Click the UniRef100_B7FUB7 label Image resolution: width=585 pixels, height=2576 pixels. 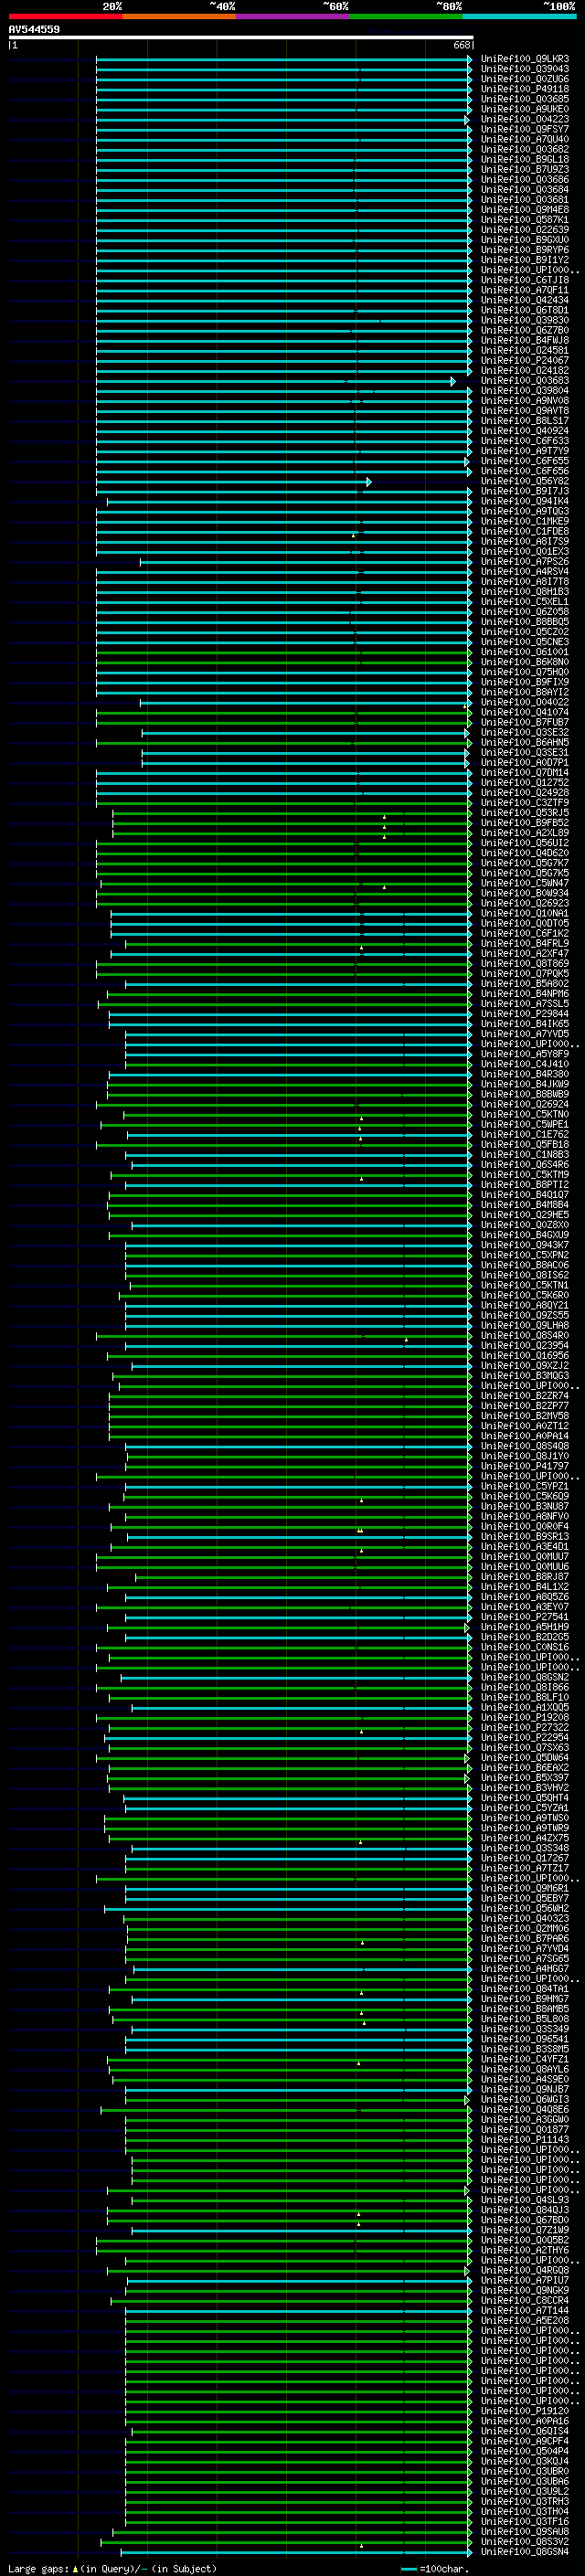525,722
